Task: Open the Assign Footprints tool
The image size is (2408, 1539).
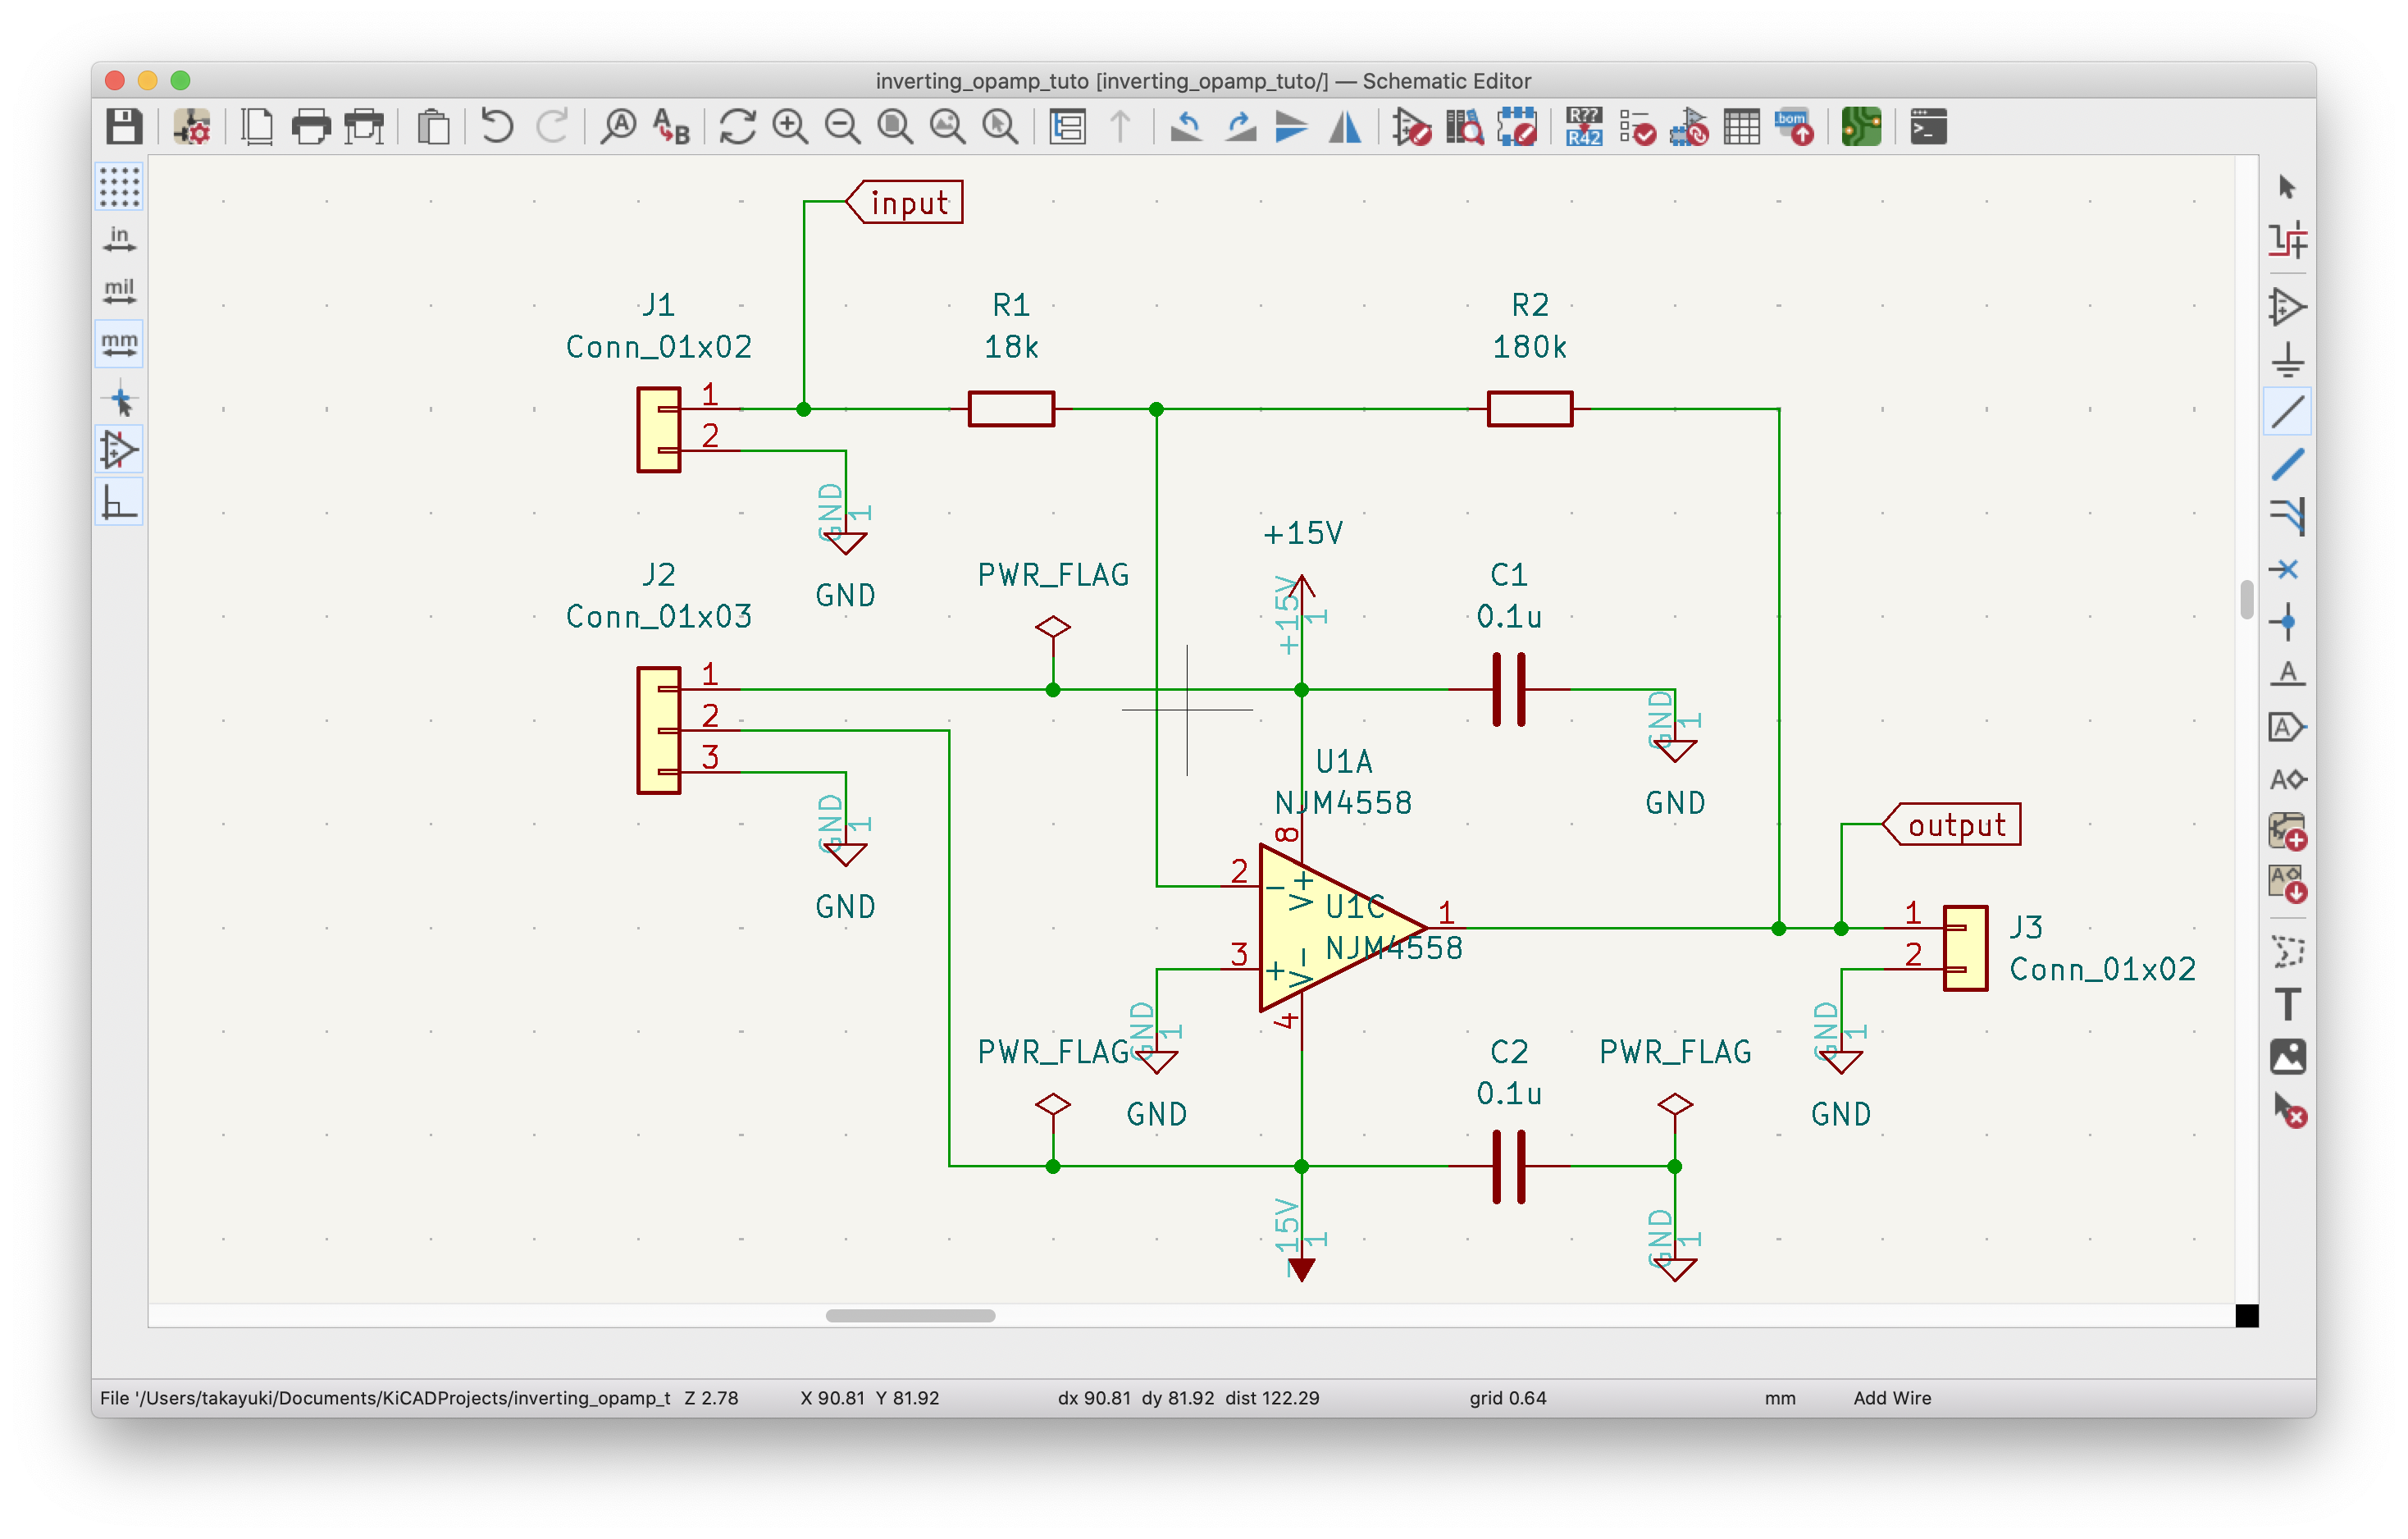Action: [x=1690, y=127]
